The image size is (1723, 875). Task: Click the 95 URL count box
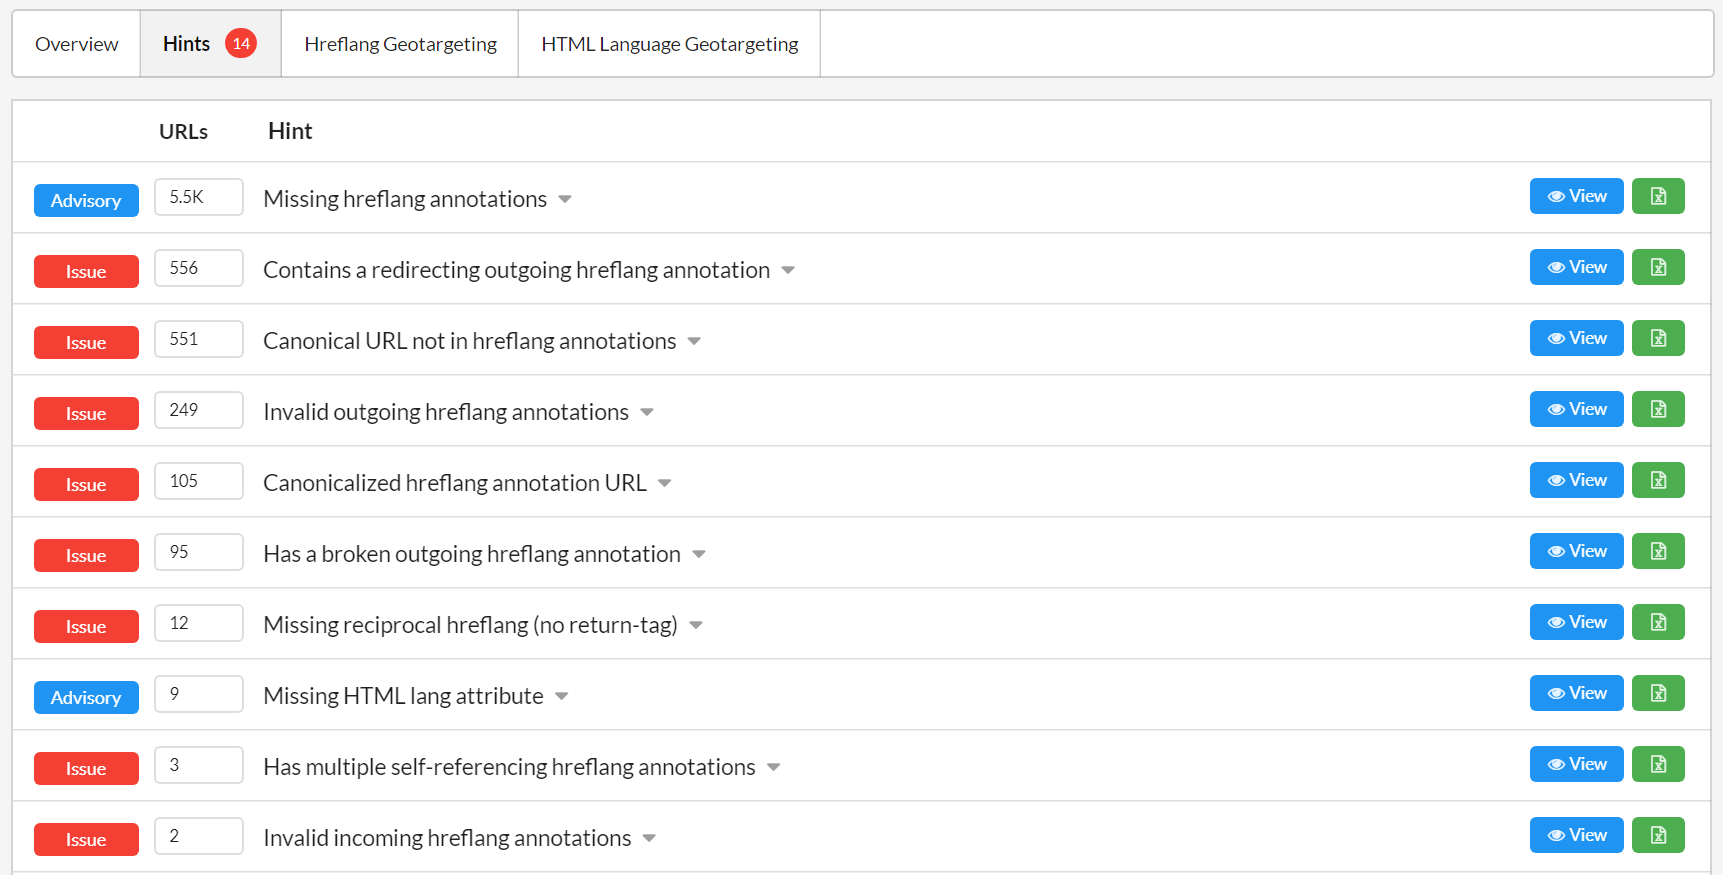pyautogui.click(x=199, y=552)
